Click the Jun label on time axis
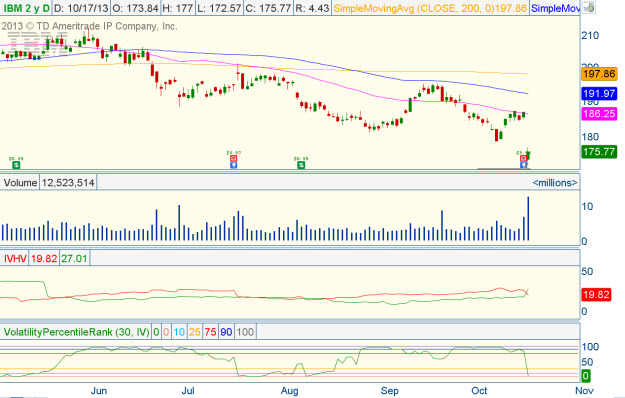Image resolution: width=625 pixels, height=398 pixels. click(98, 391)
